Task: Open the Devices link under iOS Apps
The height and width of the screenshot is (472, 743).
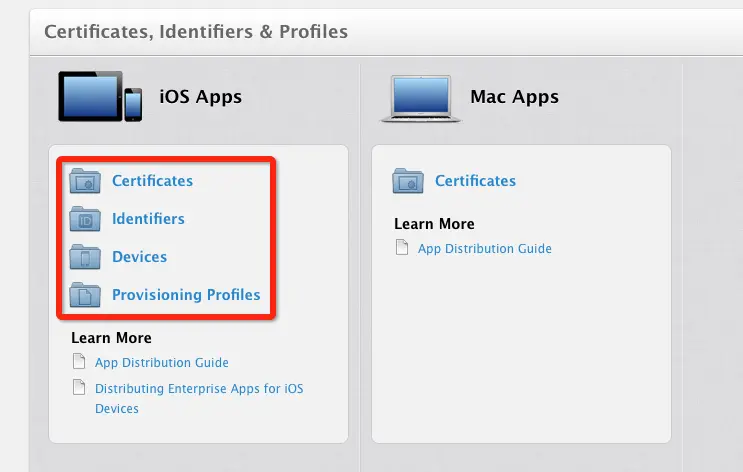Action: 139,256
